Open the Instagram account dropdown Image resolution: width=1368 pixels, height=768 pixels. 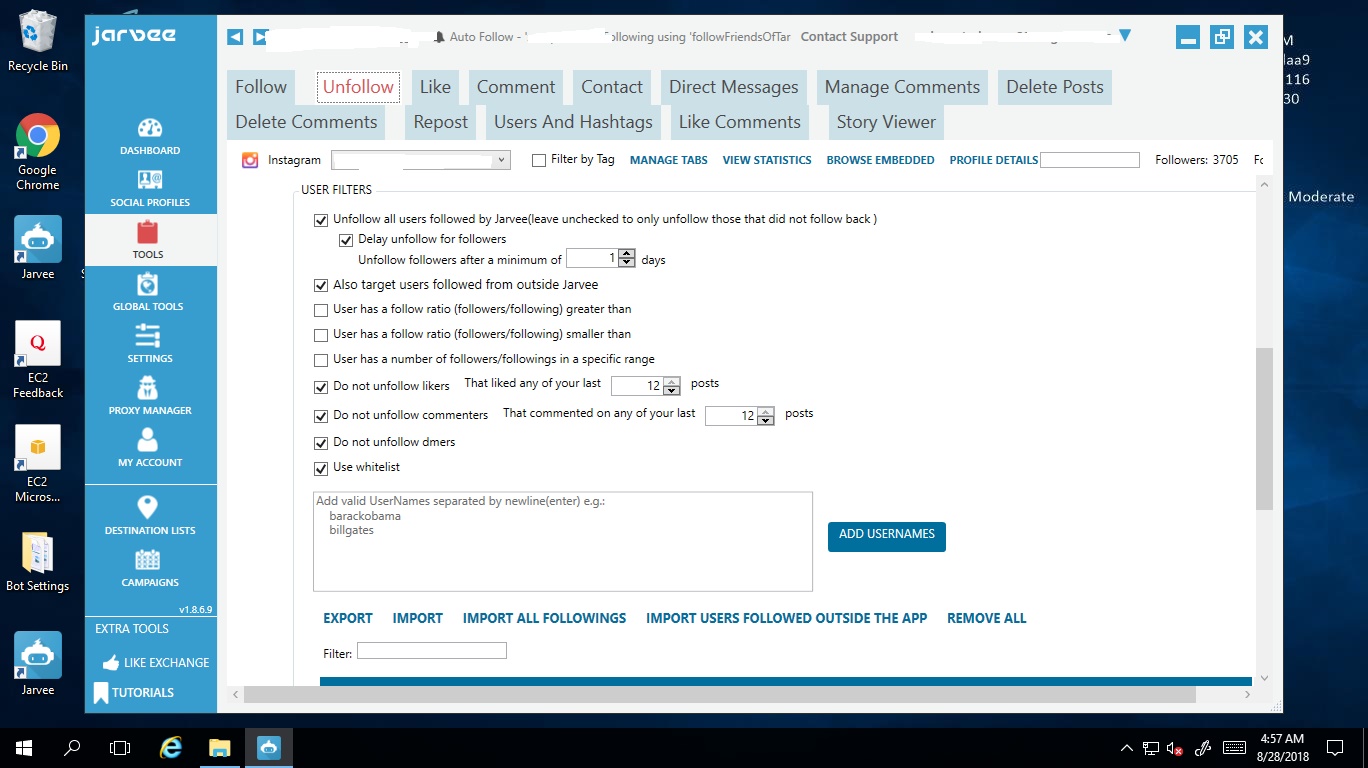[x=421, y=160]
